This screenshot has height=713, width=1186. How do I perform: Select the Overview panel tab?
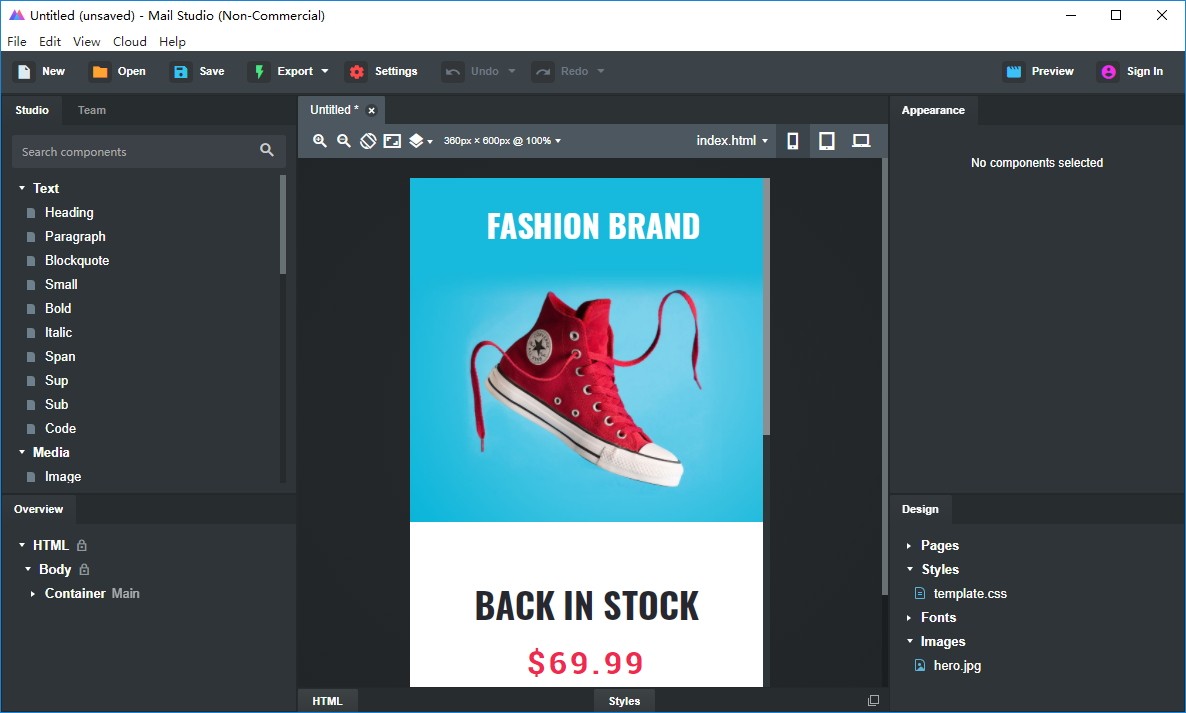pyautogui.click(x=39, y=510)
